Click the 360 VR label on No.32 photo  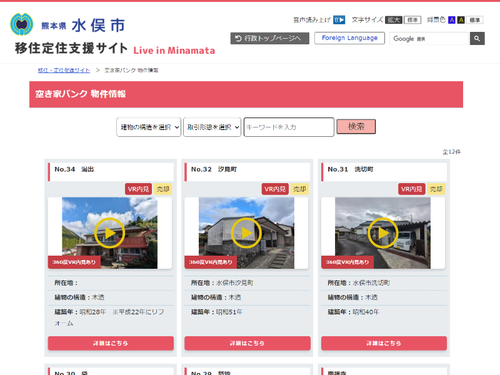(211, 262)
